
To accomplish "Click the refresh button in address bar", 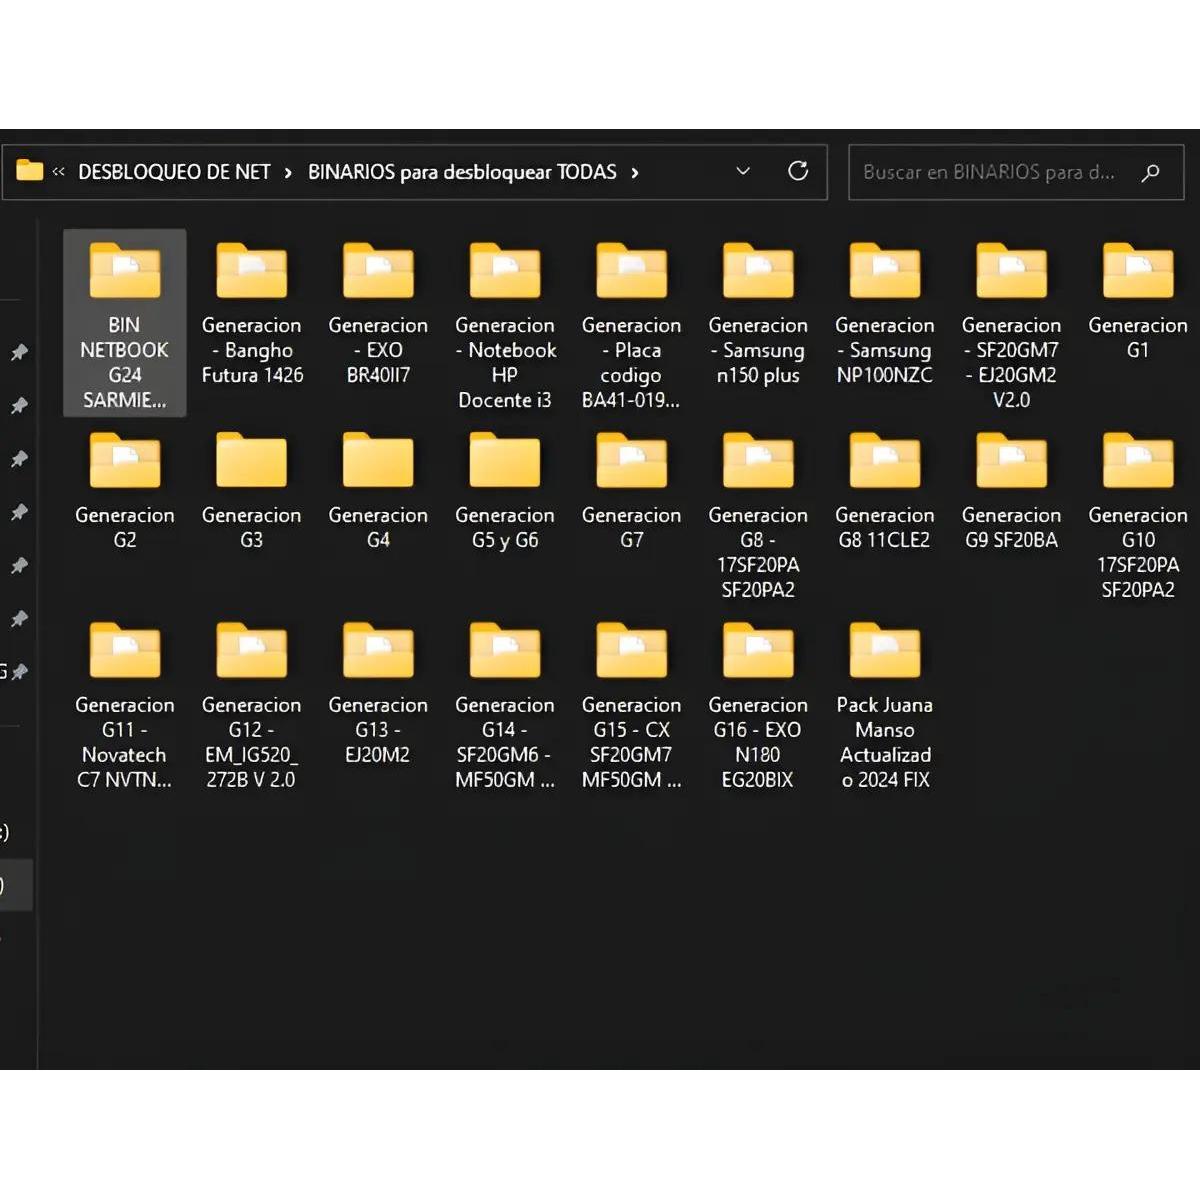I will pyautogui.click(x=798, y=171).
